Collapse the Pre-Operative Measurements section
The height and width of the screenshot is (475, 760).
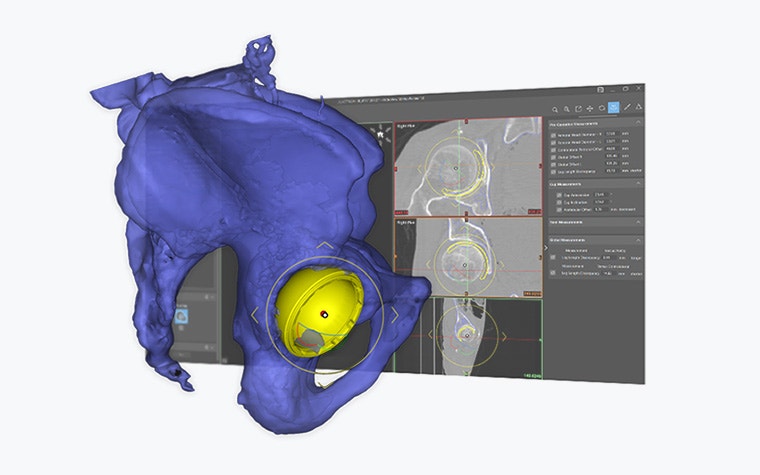point(638,123)
